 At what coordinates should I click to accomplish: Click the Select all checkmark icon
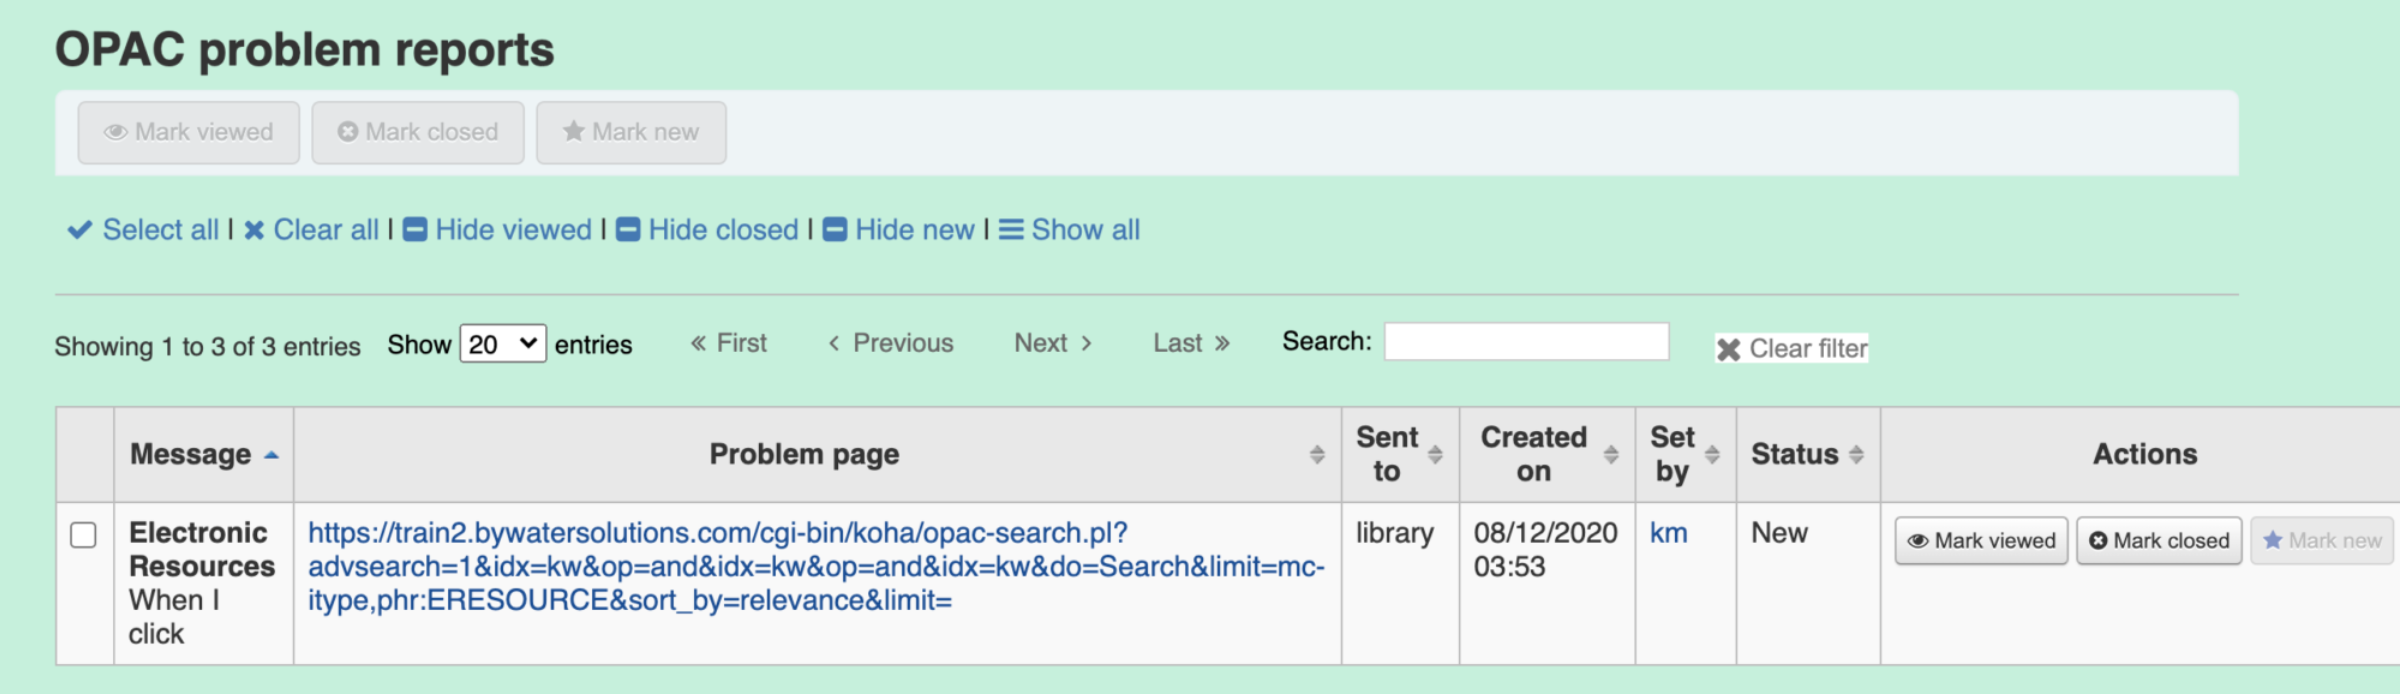pos(80,230)
